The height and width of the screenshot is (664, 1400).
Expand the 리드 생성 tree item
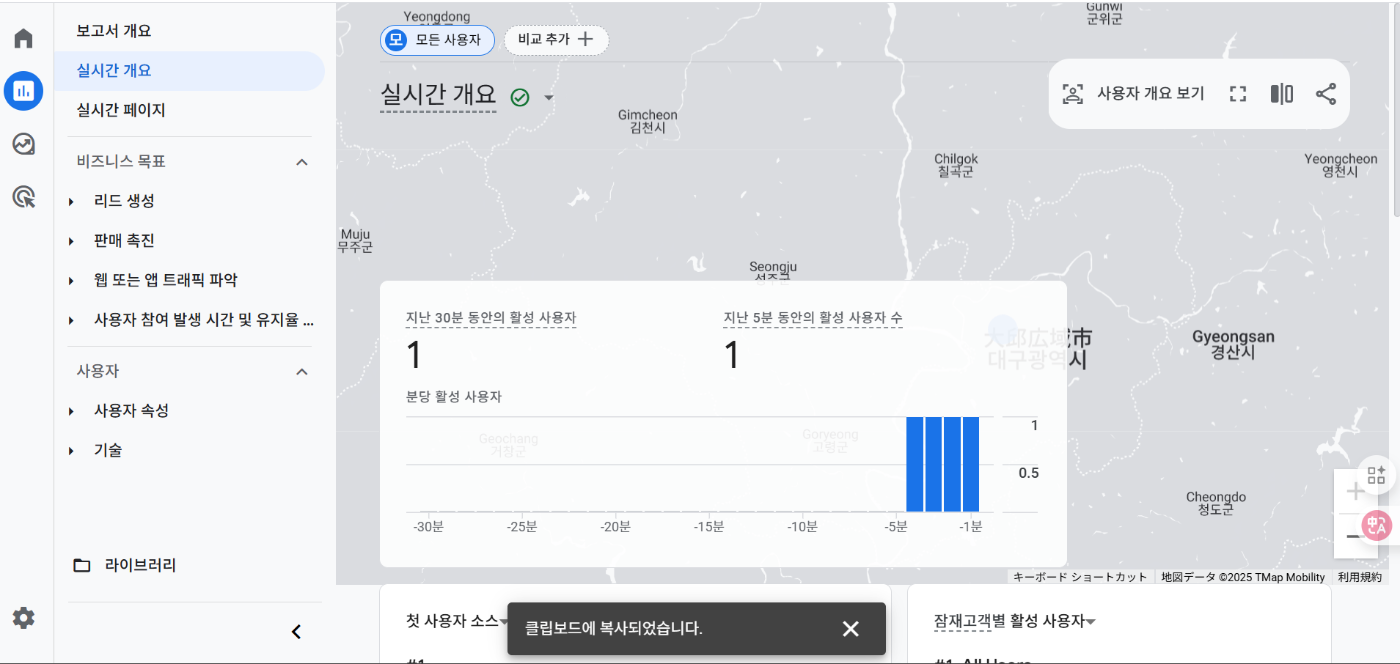[x=72, y=202]
